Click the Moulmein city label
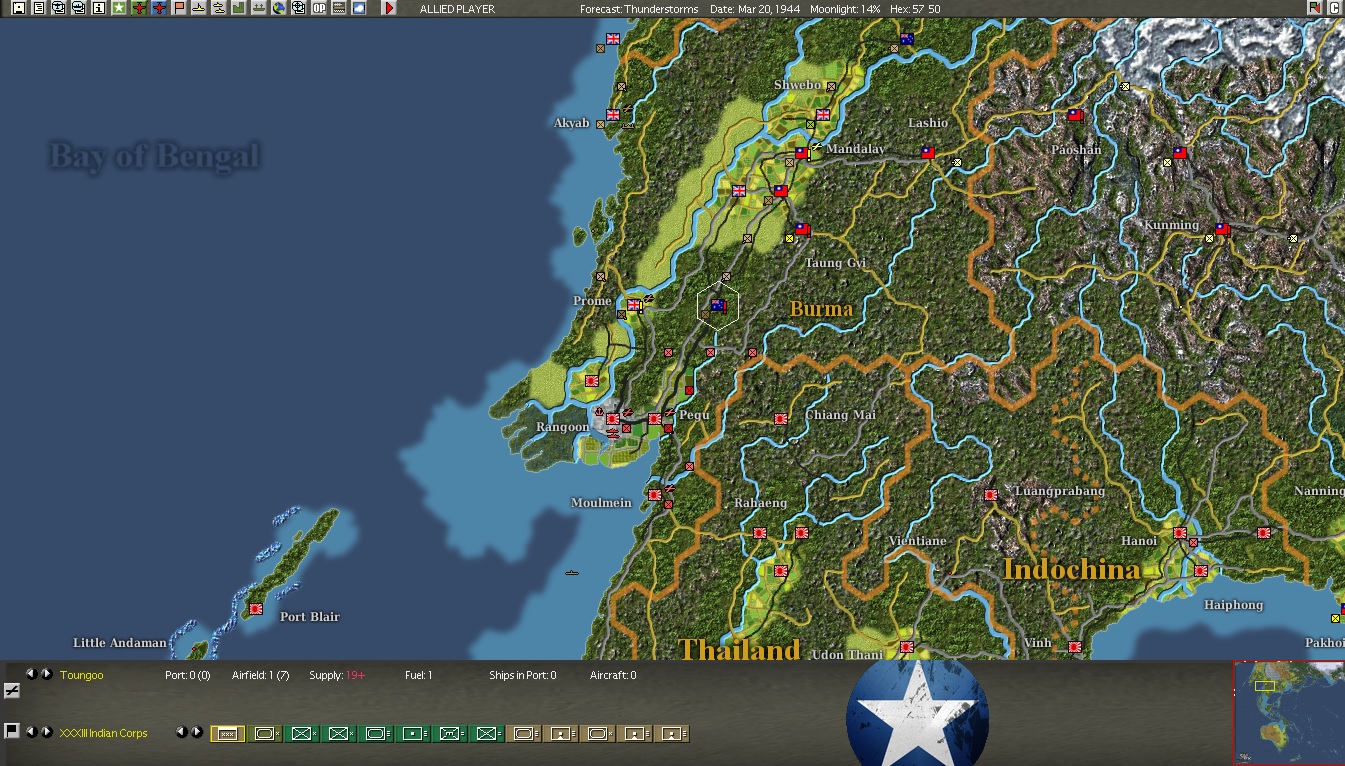1345x766 pixels. [x=601, y=502]
